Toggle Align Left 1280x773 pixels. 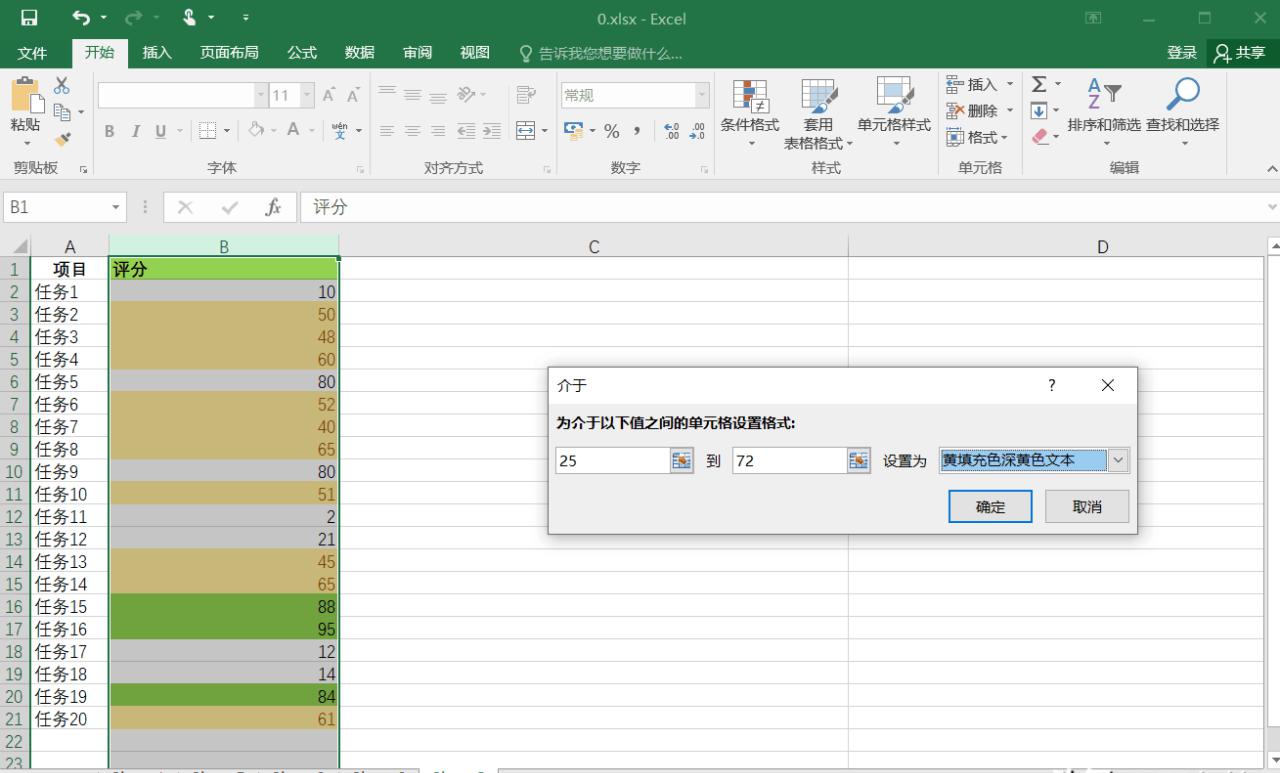pyautogui.click(x=388, y=130)
